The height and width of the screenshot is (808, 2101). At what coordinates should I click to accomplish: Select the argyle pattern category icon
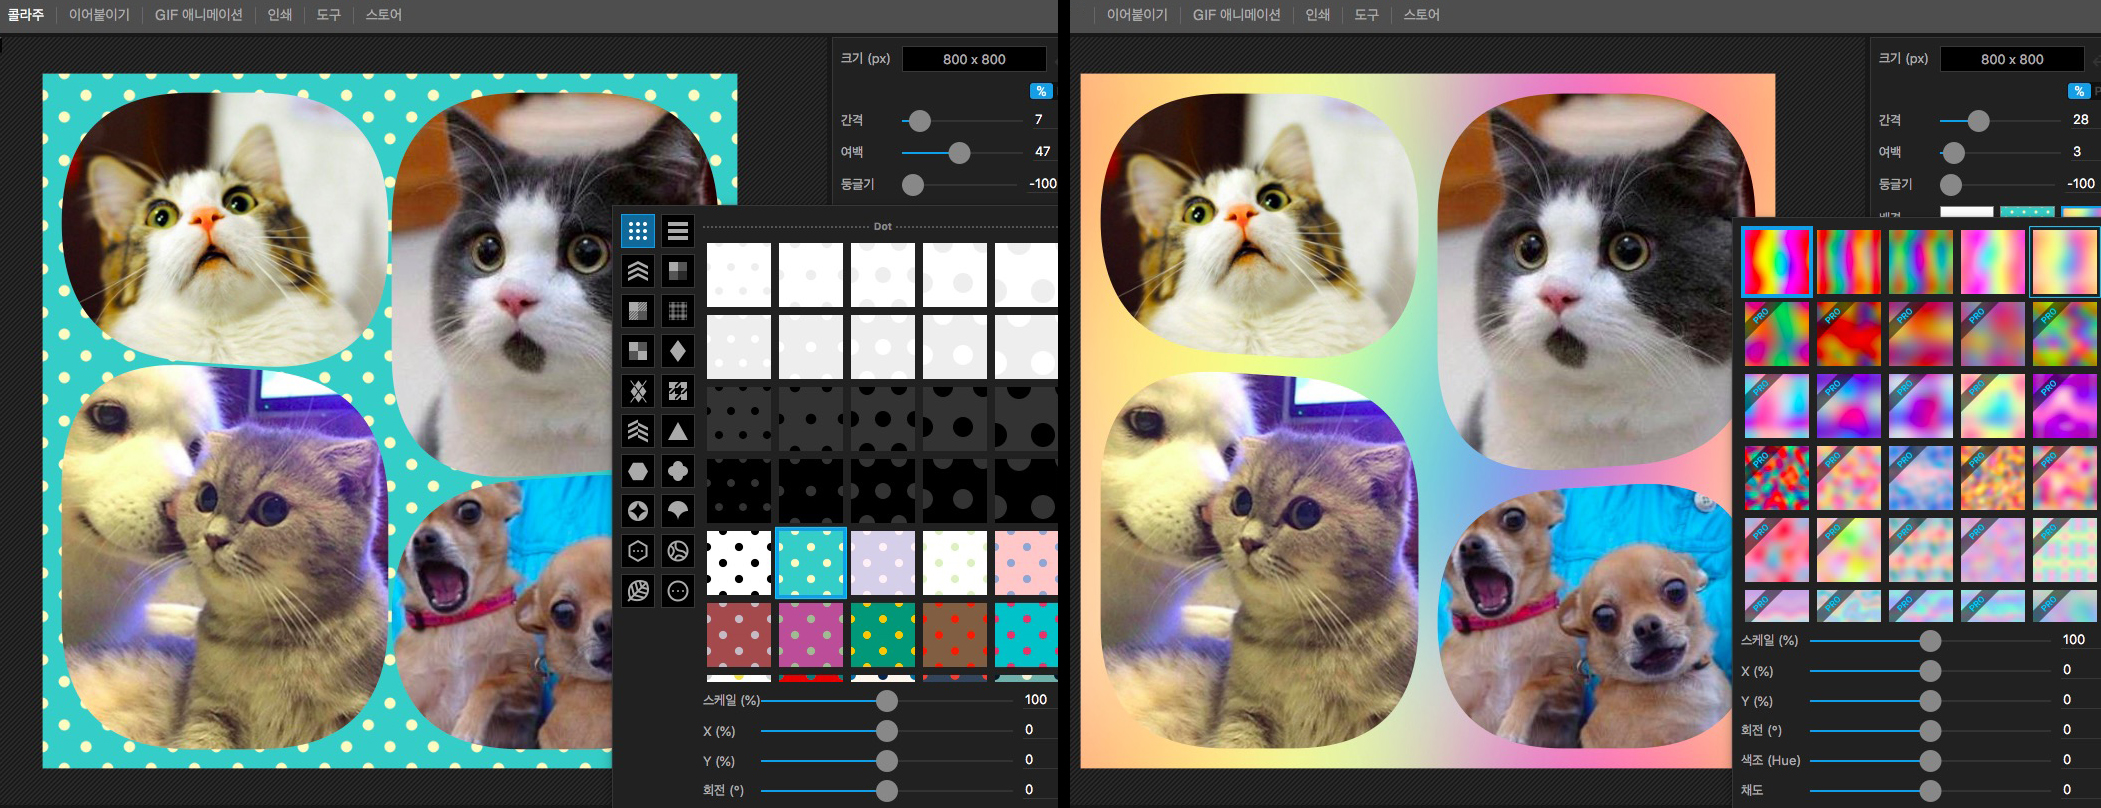coord(638,391)
